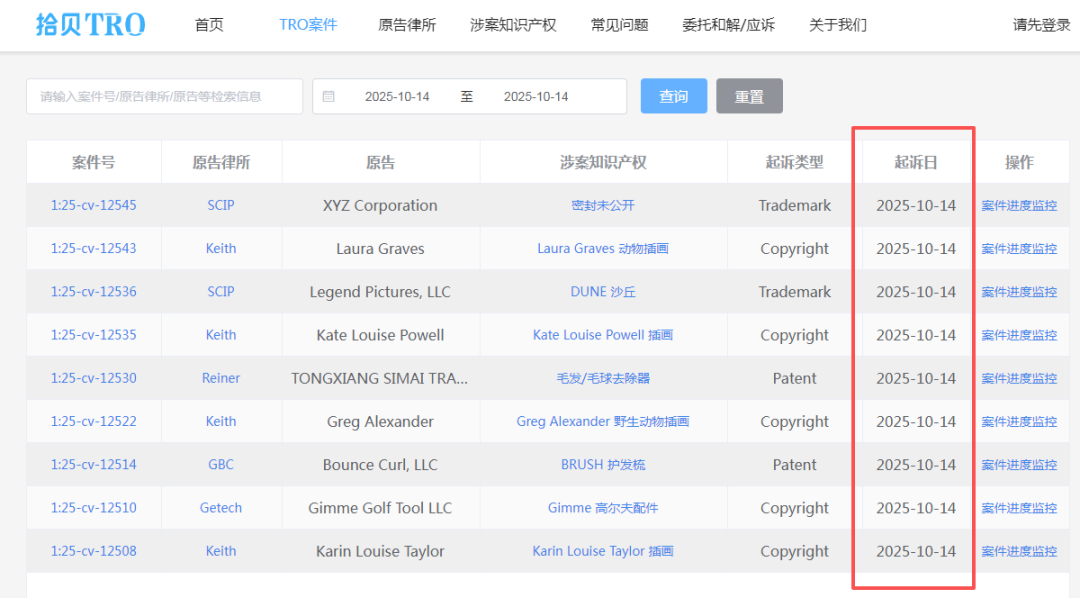Navigate to 委托和解/应诉 page
Image resolution: width=1080 pixels, height=598 pixels.
coord(728,25)
